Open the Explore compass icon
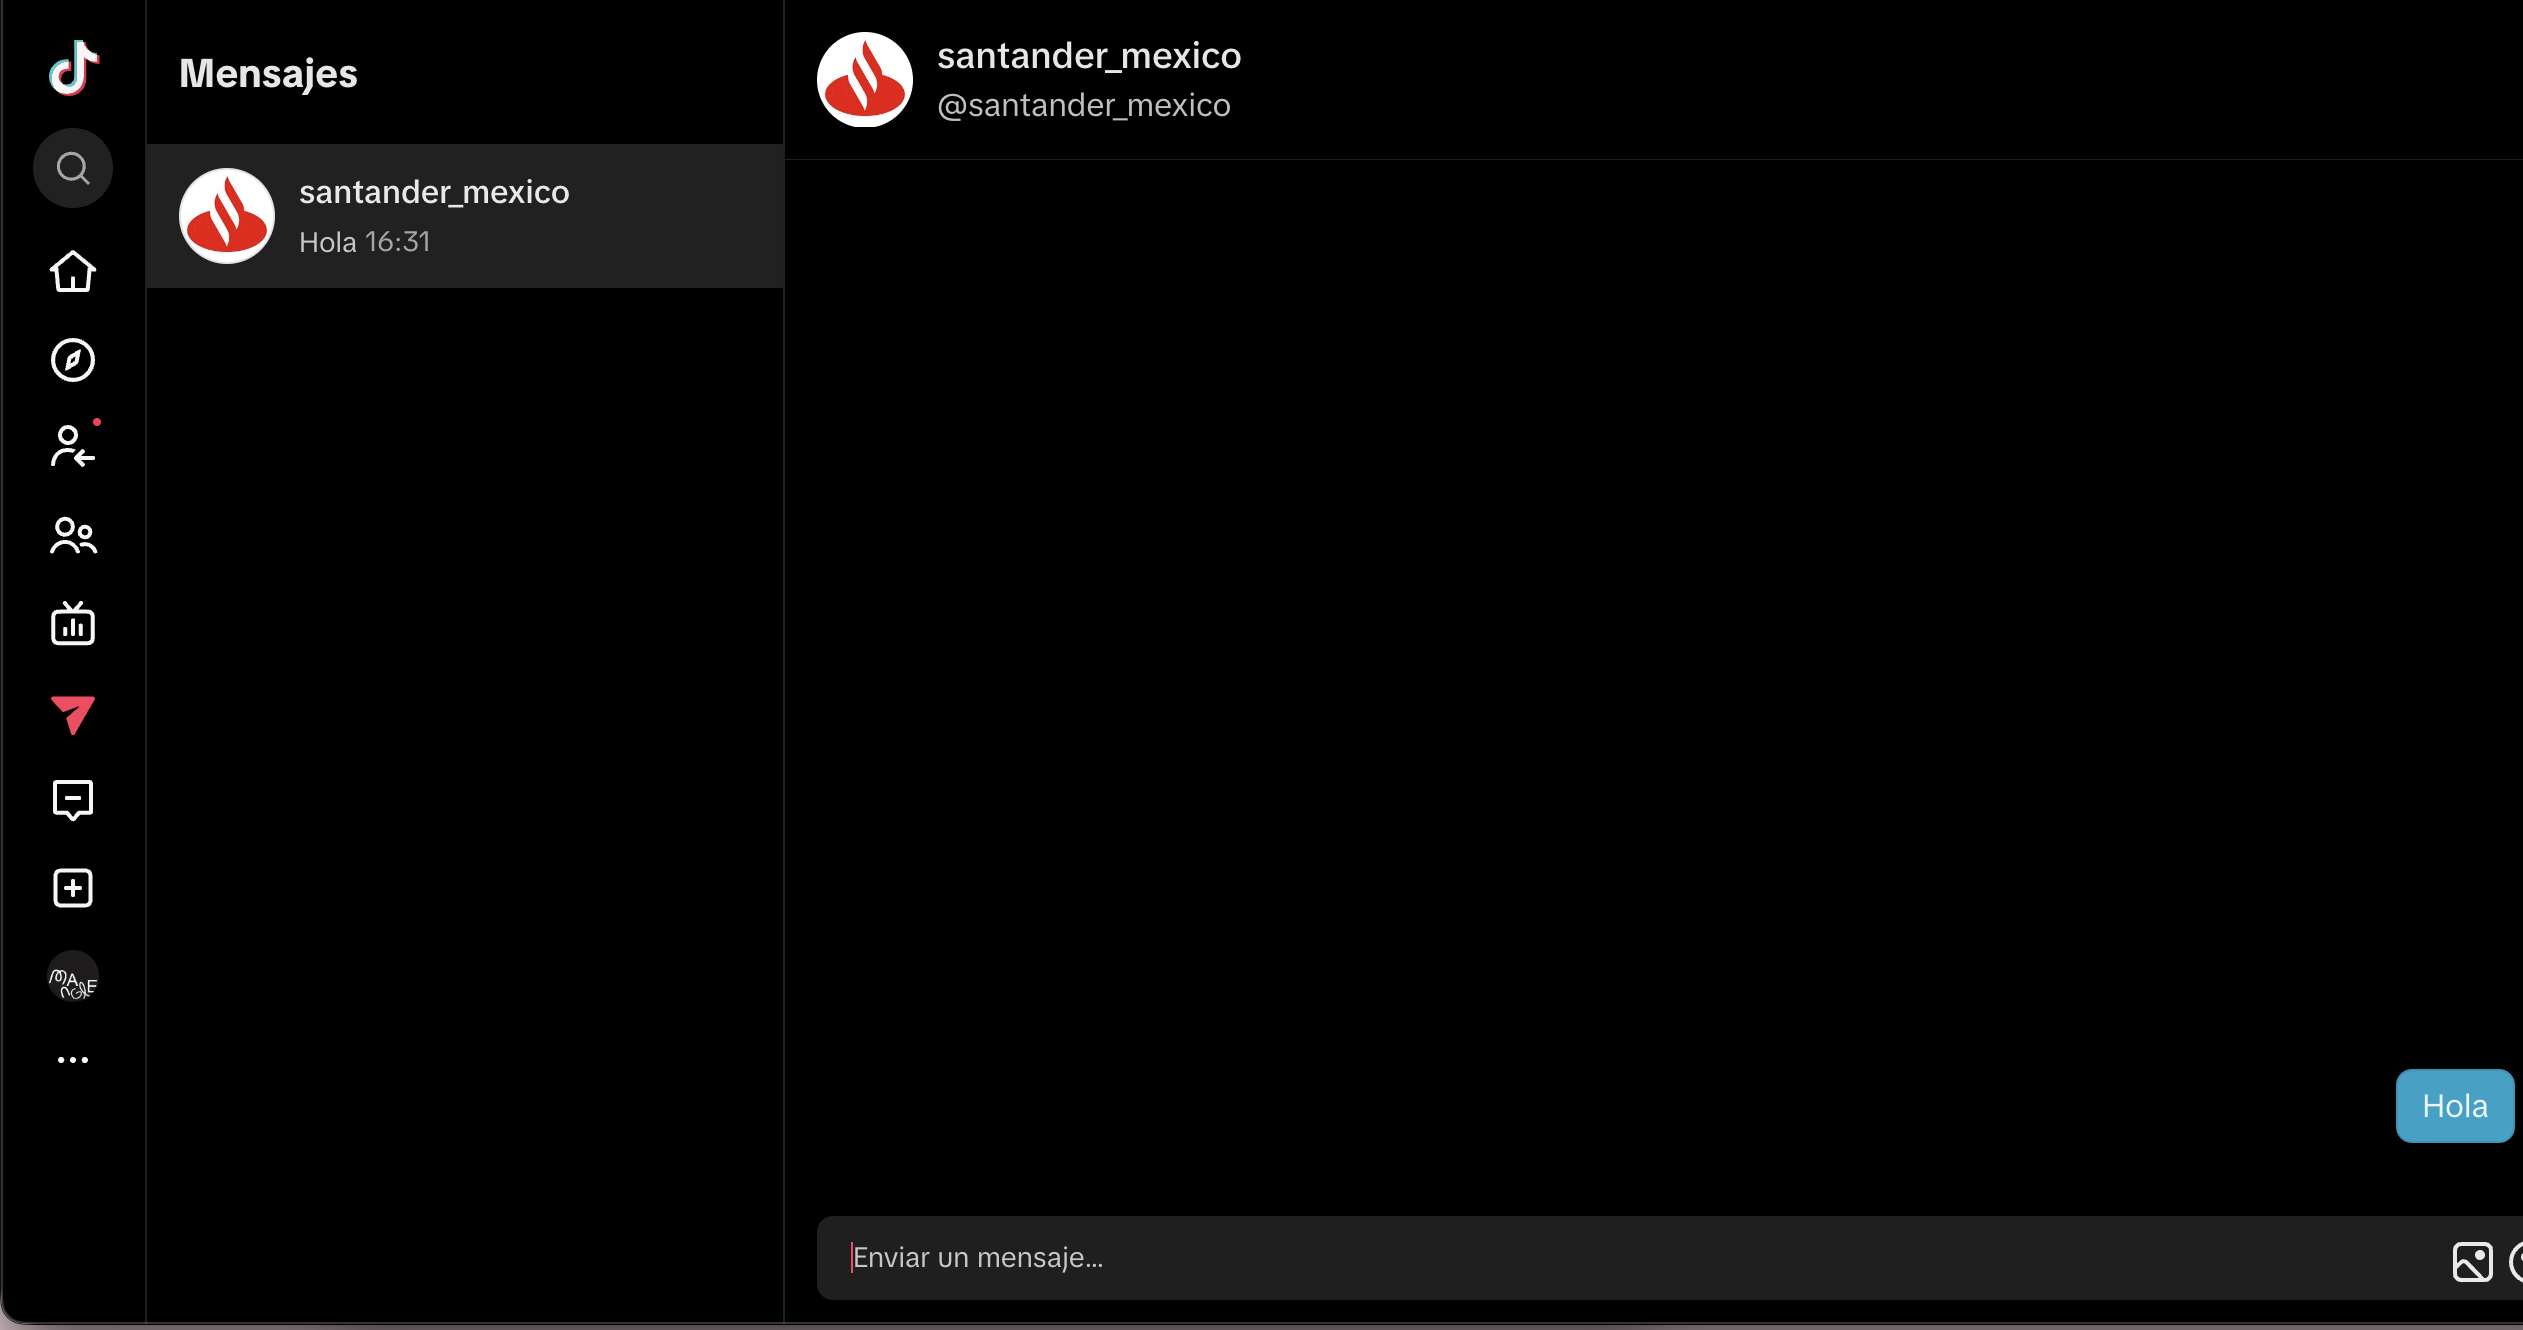The height and width of the screenshot is (1330, 2523). (x=73, y=360)
